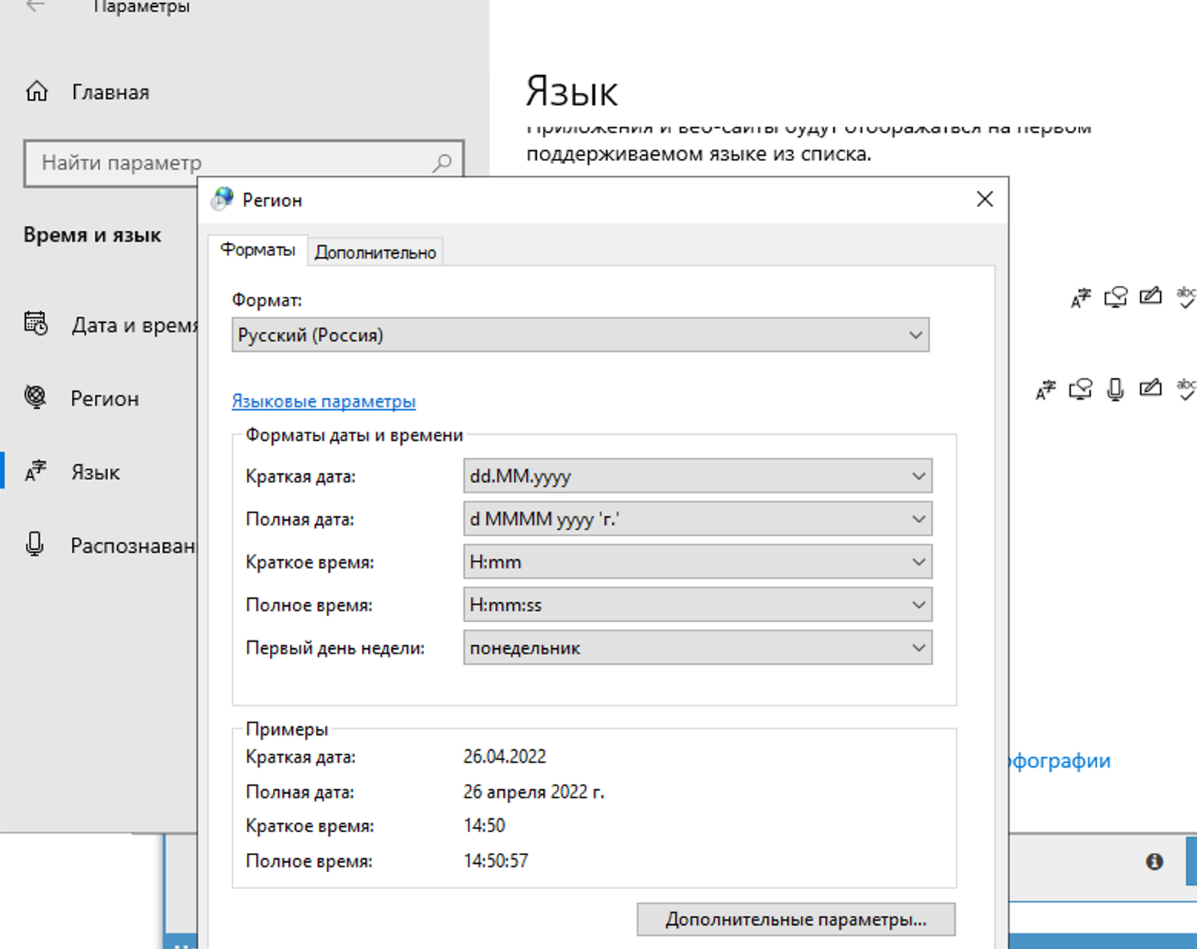
Task: Click the Найти параметр search field
Action: pos(230,163)
